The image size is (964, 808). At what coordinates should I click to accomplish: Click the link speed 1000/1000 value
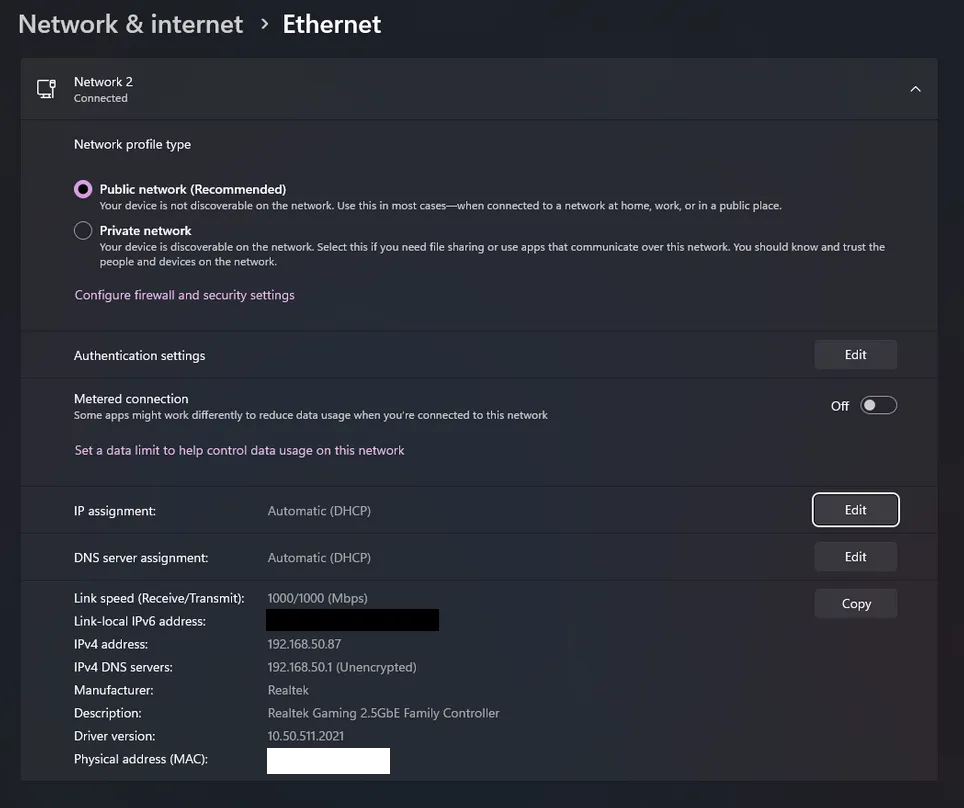point(317,598)
